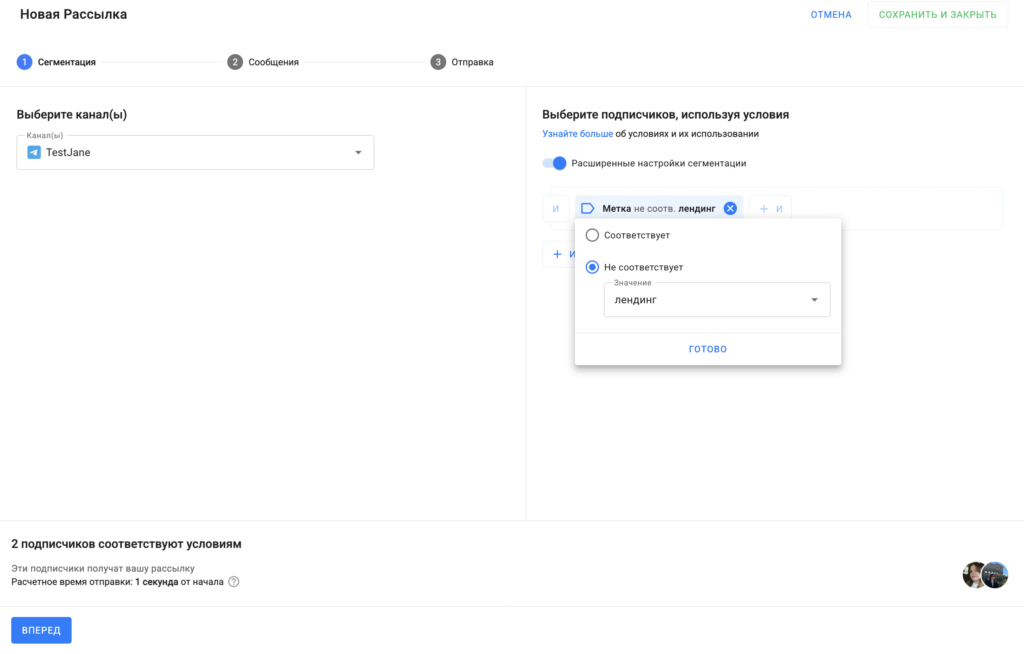
Task: Click the ВПЕРЕД button
Action: pos(41,630)
